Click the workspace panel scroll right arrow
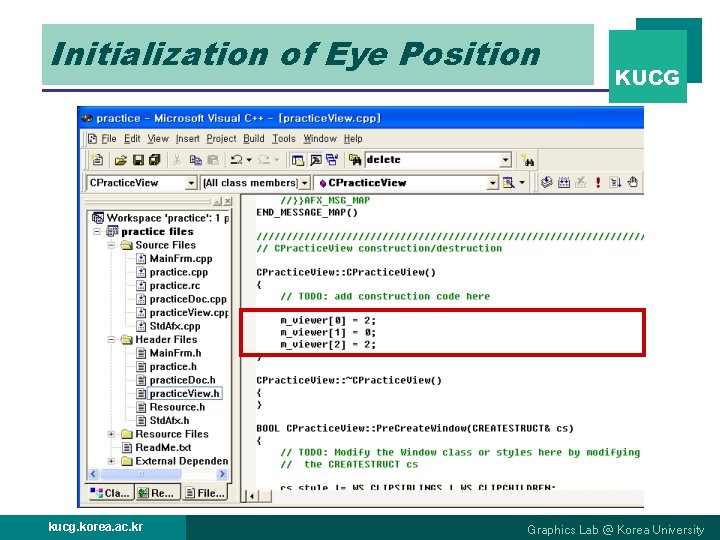This screenshot has height=540, width=720. 222,474
